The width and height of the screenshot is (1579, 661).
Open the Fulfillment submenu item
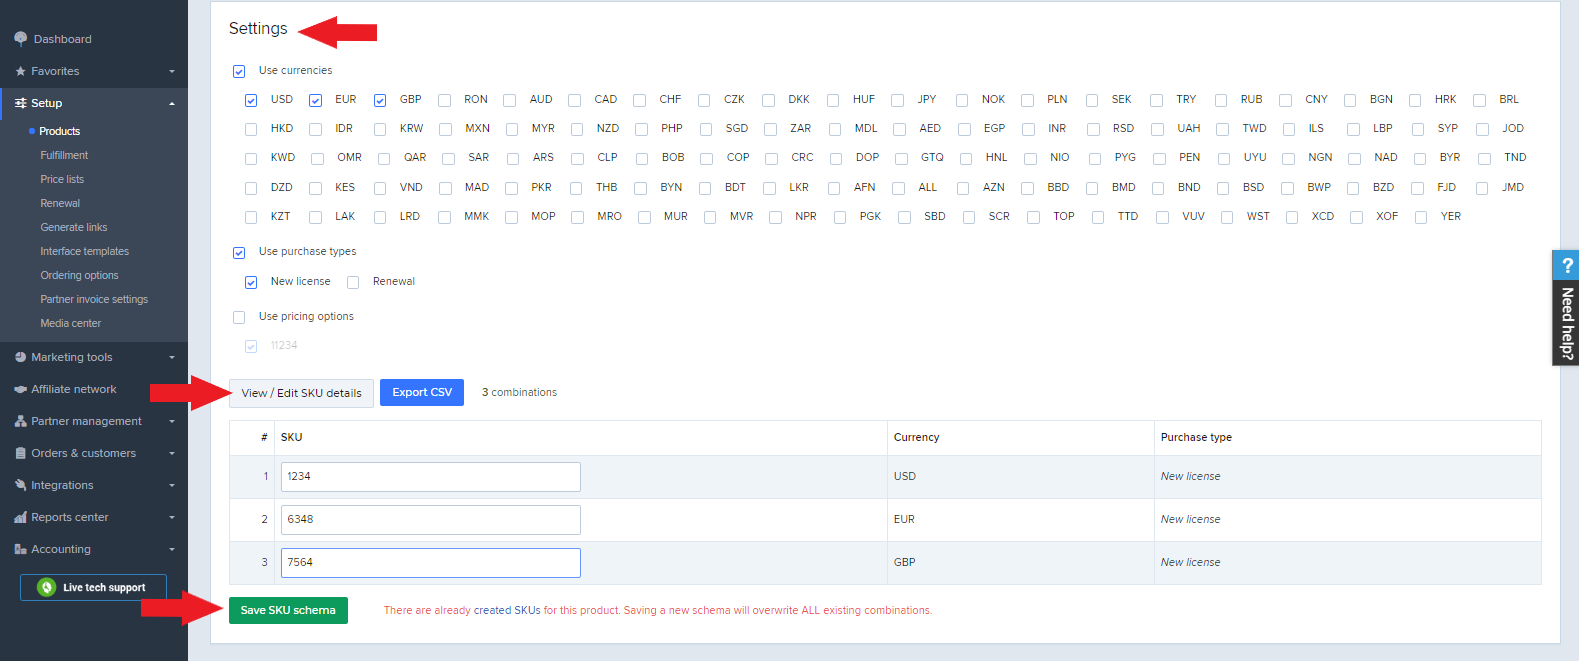click(64, 155)
